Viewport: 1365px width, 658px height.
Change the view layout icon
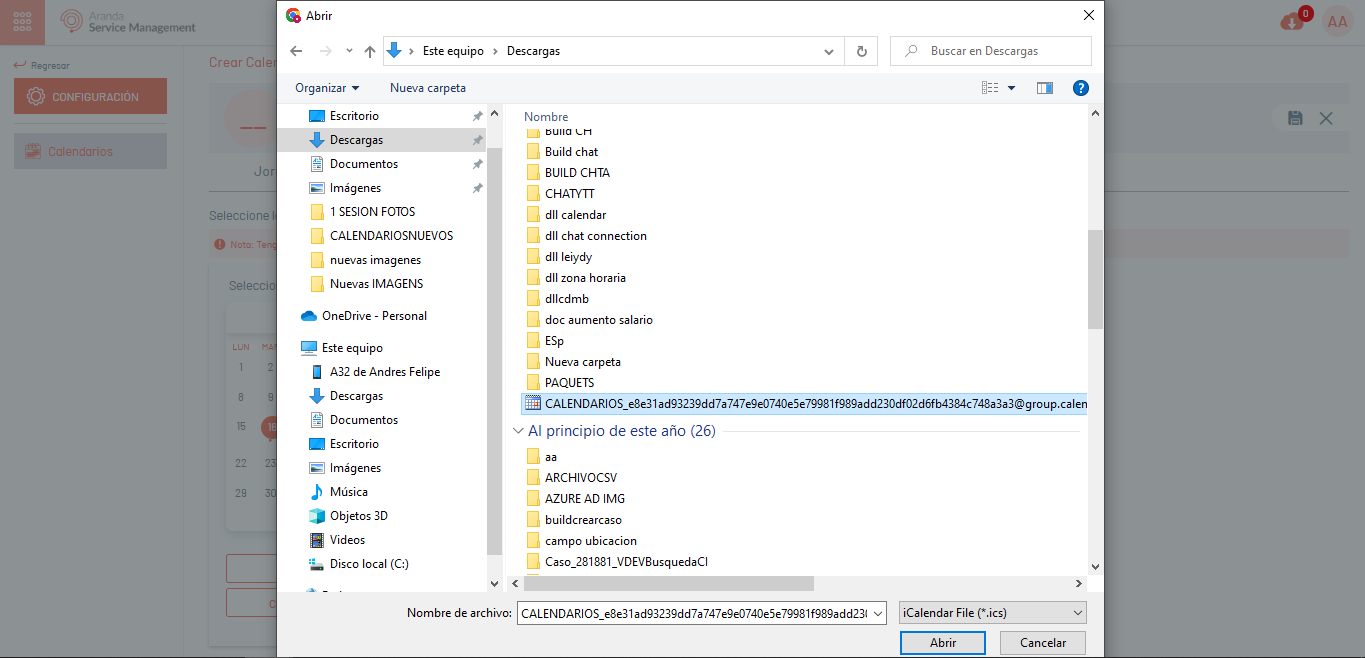(x=990, y=88)
